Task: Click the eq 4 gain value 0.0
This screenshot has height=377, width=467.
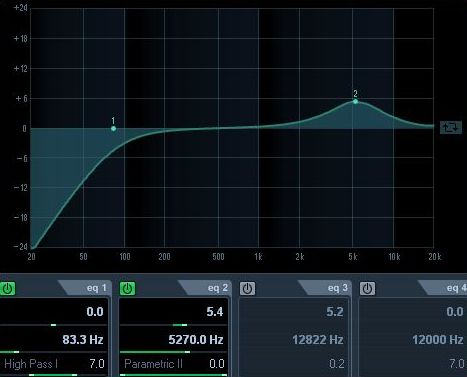Action: pyautogui.click(x=455, y=312)
